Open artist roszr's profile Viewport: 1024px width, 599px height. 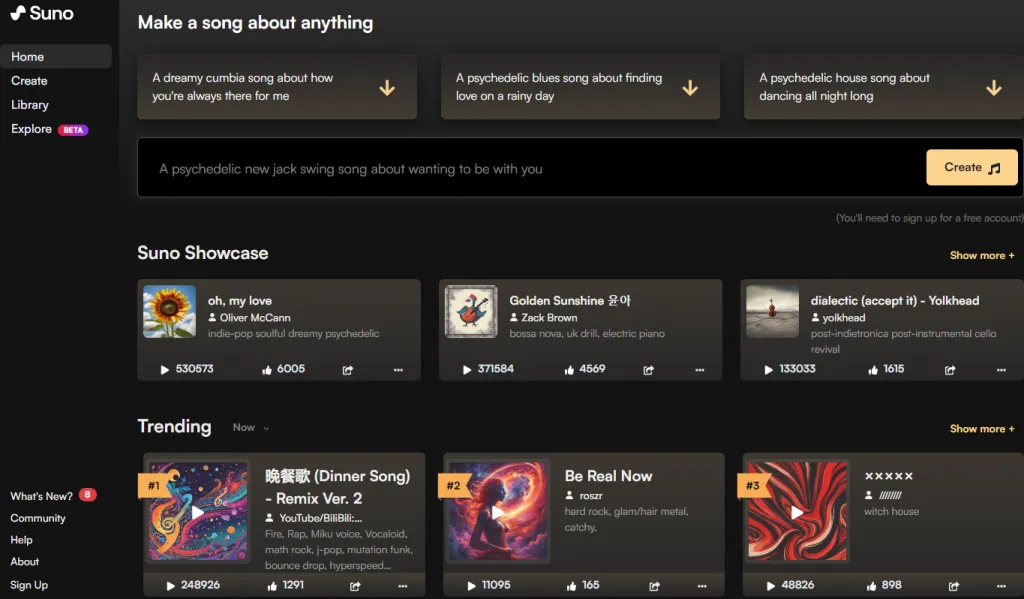click(584, 496)
